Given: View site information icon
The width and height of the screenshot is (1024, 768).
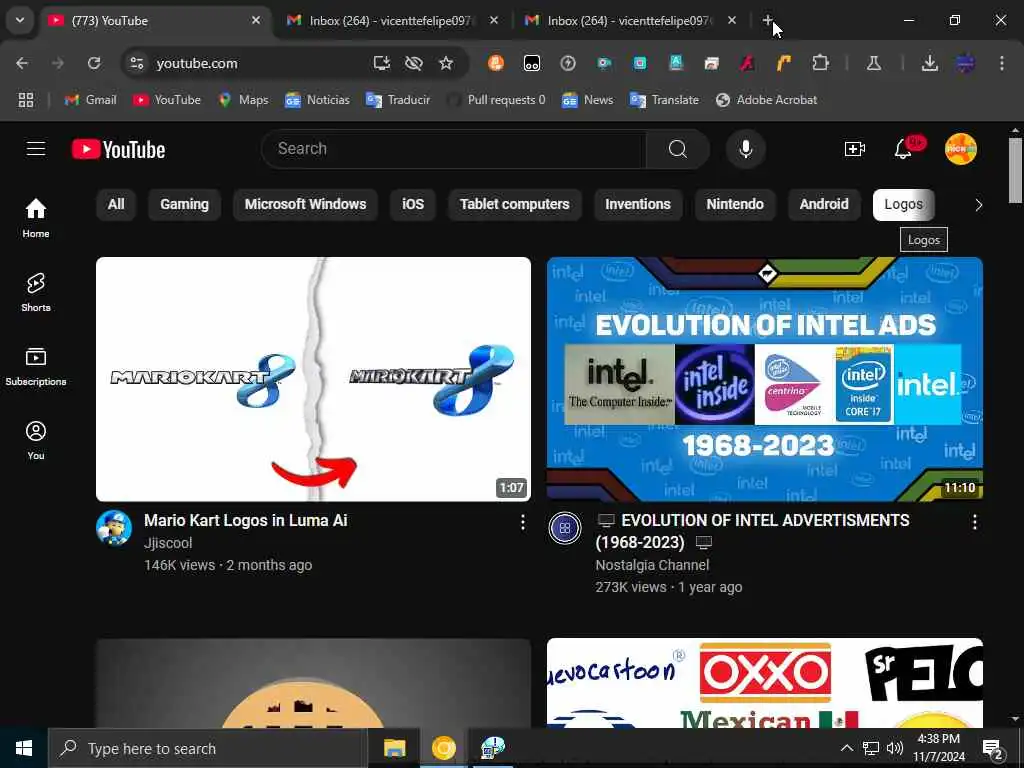Looking at the screenshot, I should pyautogui.click(x=136, y=63).
